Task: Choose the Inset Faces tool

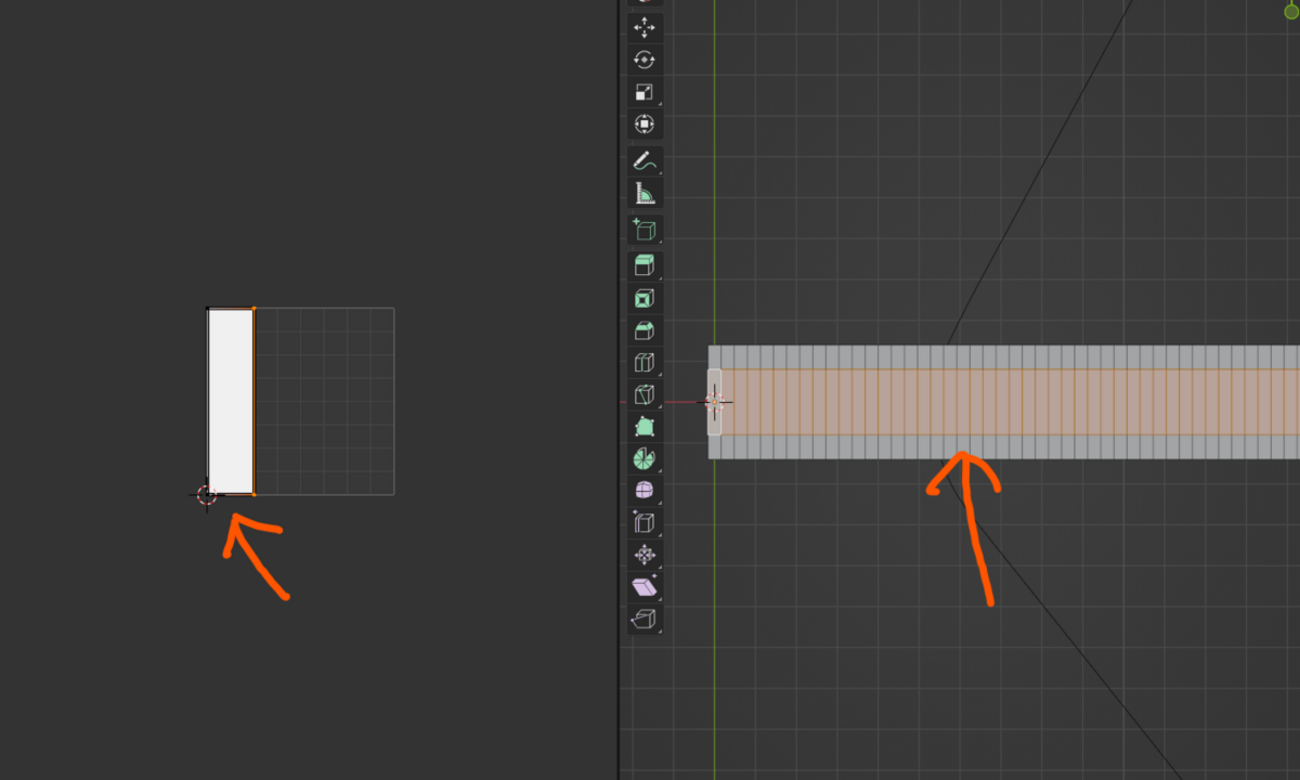Action: [x=645, y=299]
